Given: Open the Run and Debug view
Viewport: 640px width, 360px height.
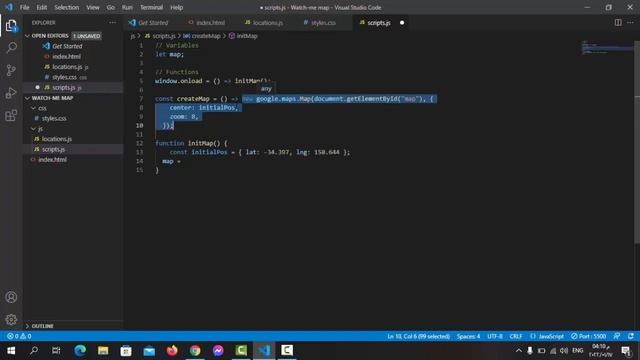Looking at the screenshot, I should pyautogui.click(x=11, y=93).
